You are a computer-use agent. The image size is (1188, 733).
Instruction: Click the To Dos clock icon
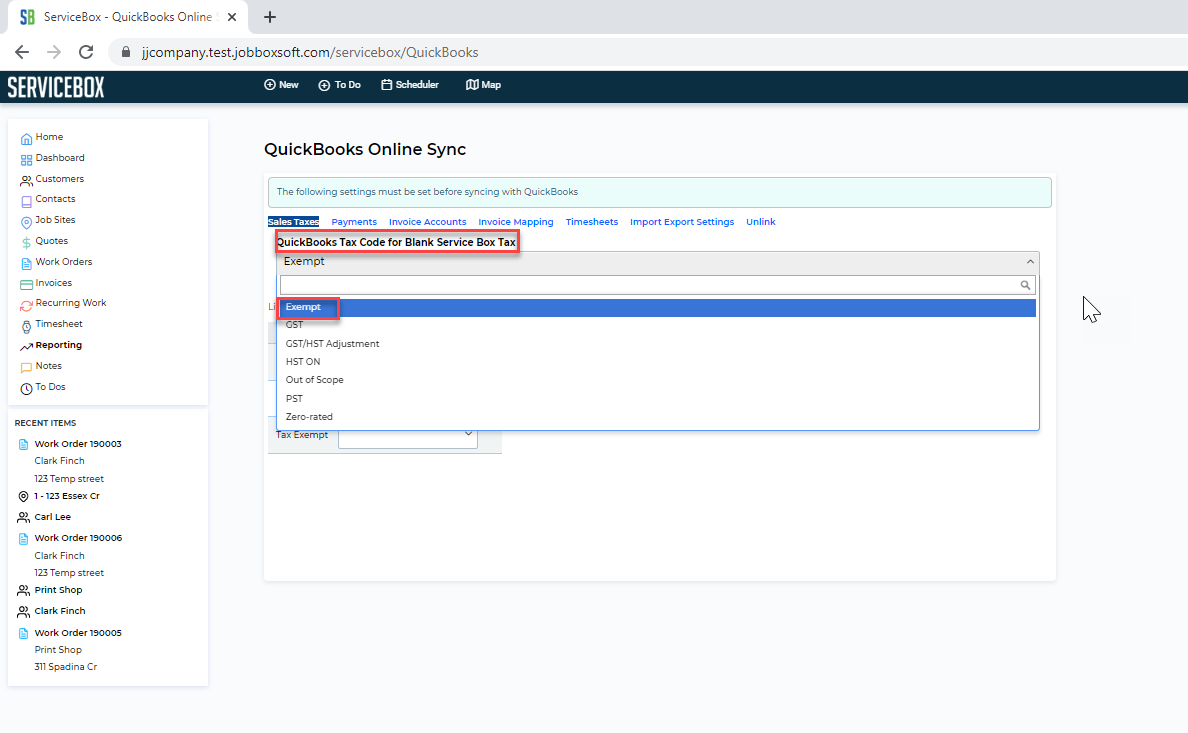click(x=27, y=389)
